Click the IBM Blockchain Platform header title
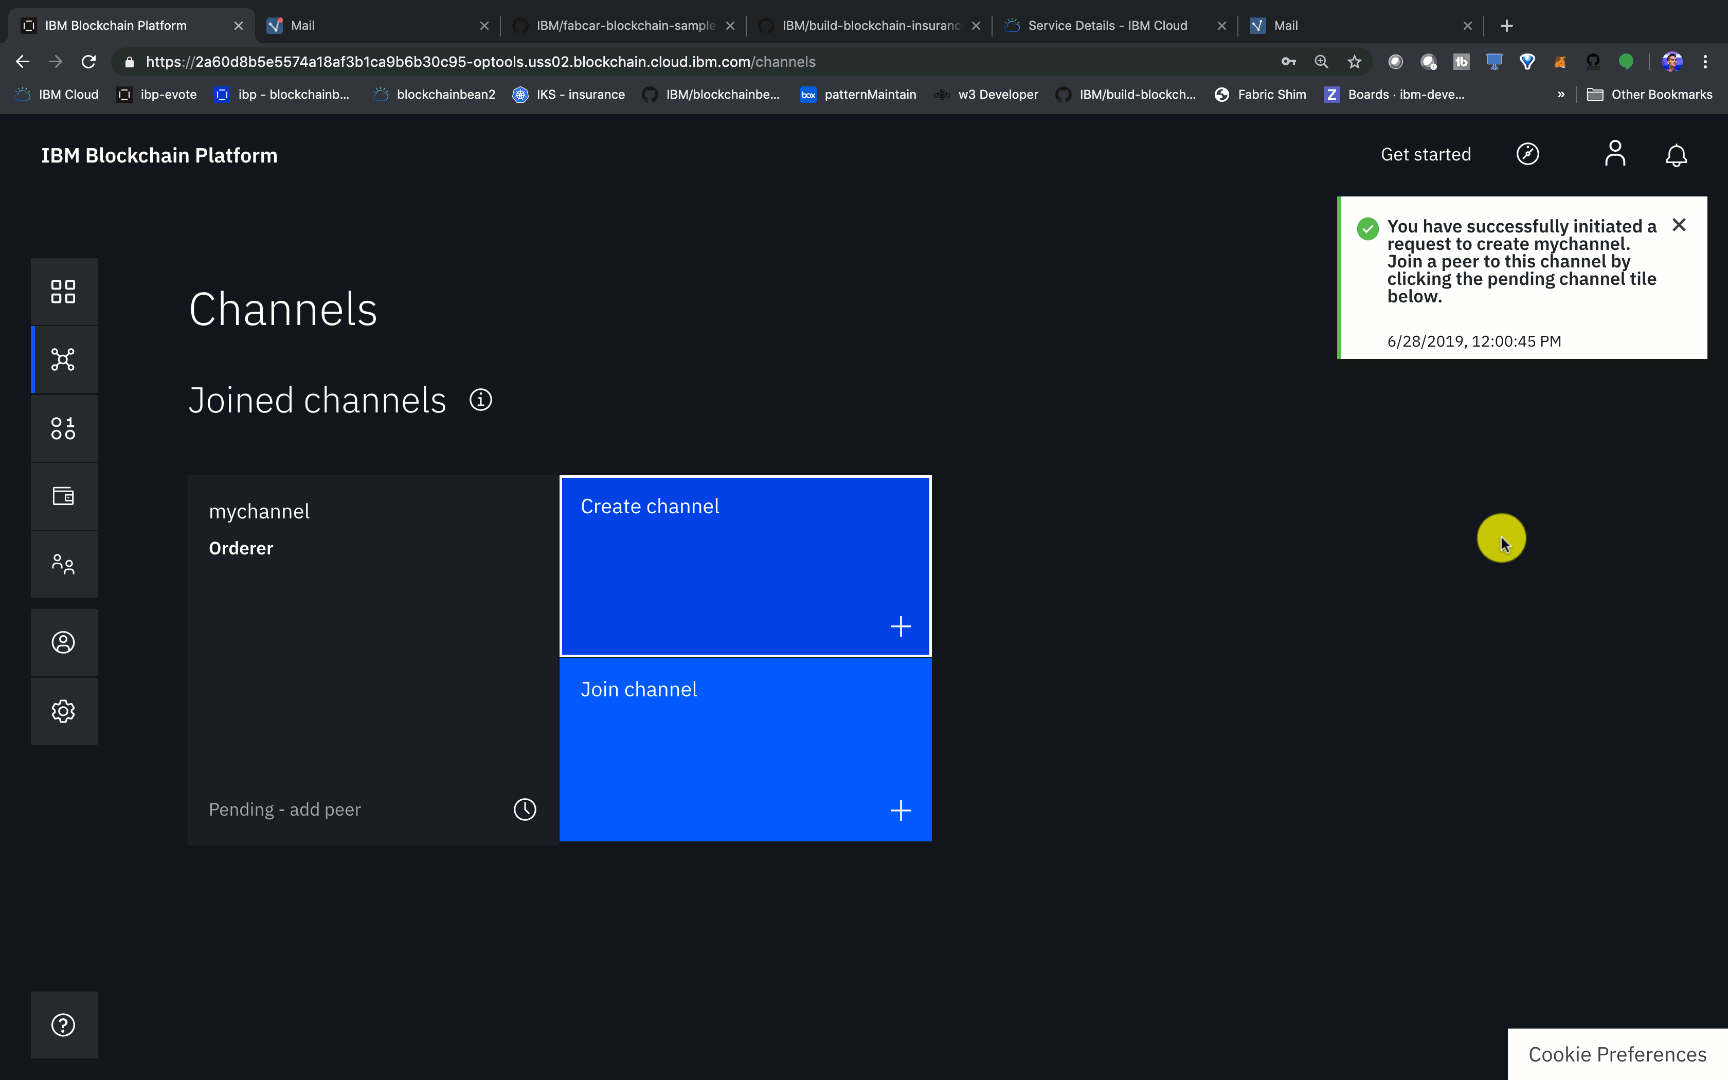Screen dimensions: 1728x1080 pyautogui.click(x=159, y=155)
